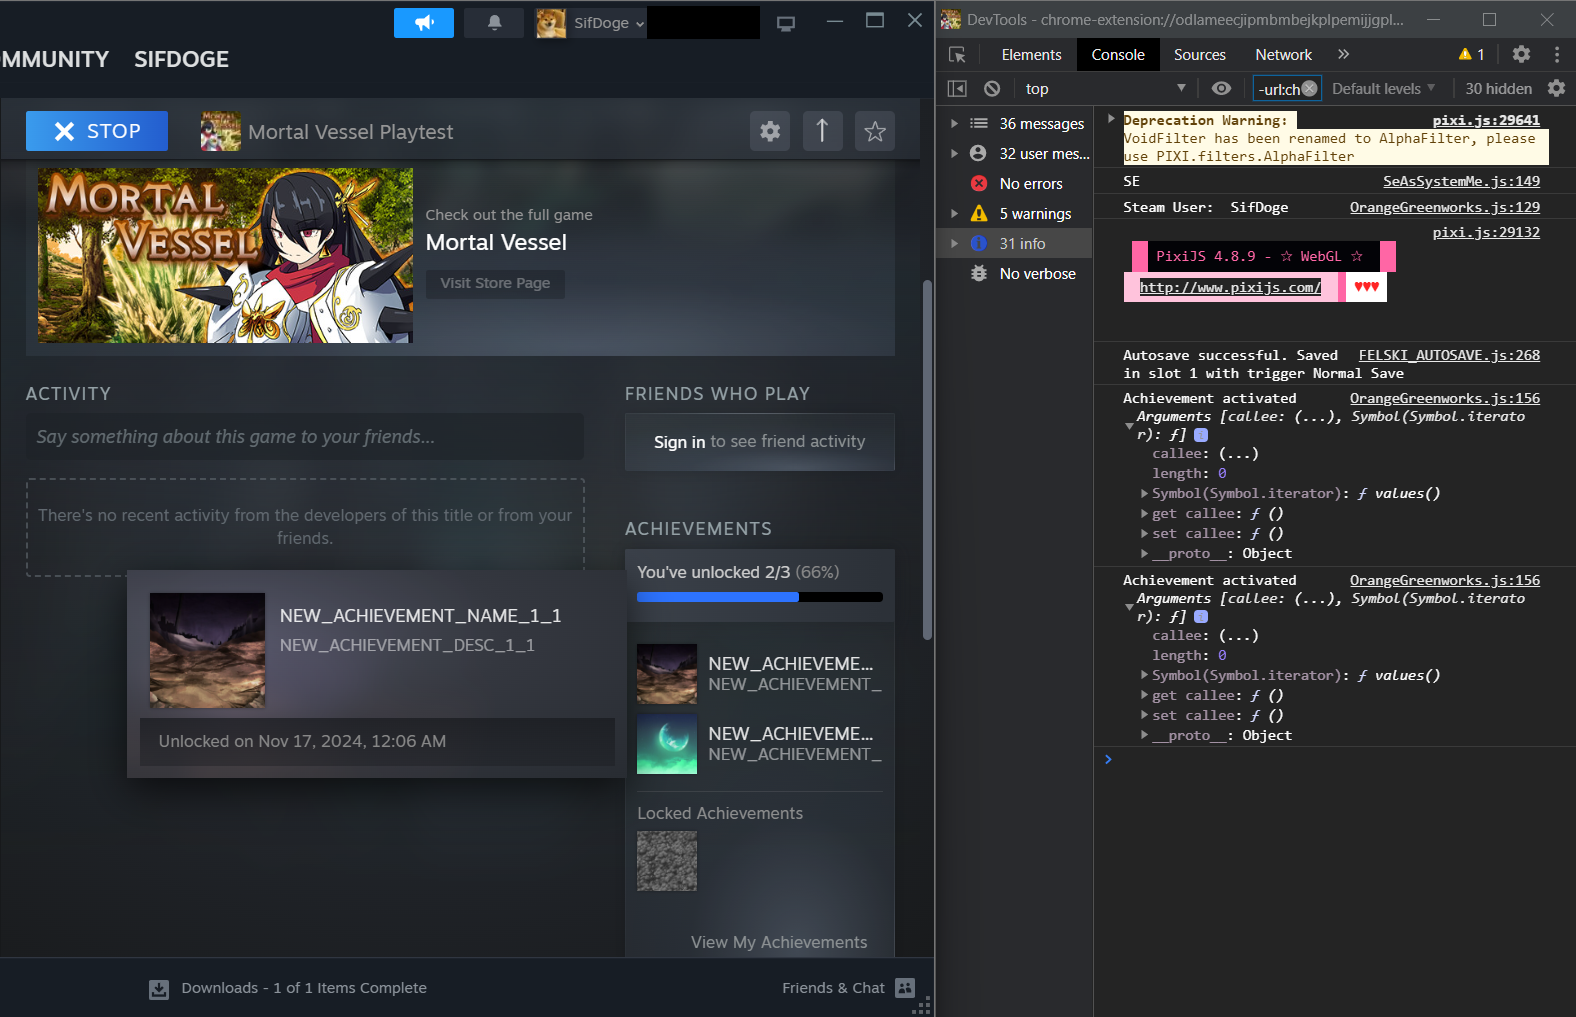Switch Steam to Big Picture mode icon
The image size is (1576, 1017).
(786, 23)
